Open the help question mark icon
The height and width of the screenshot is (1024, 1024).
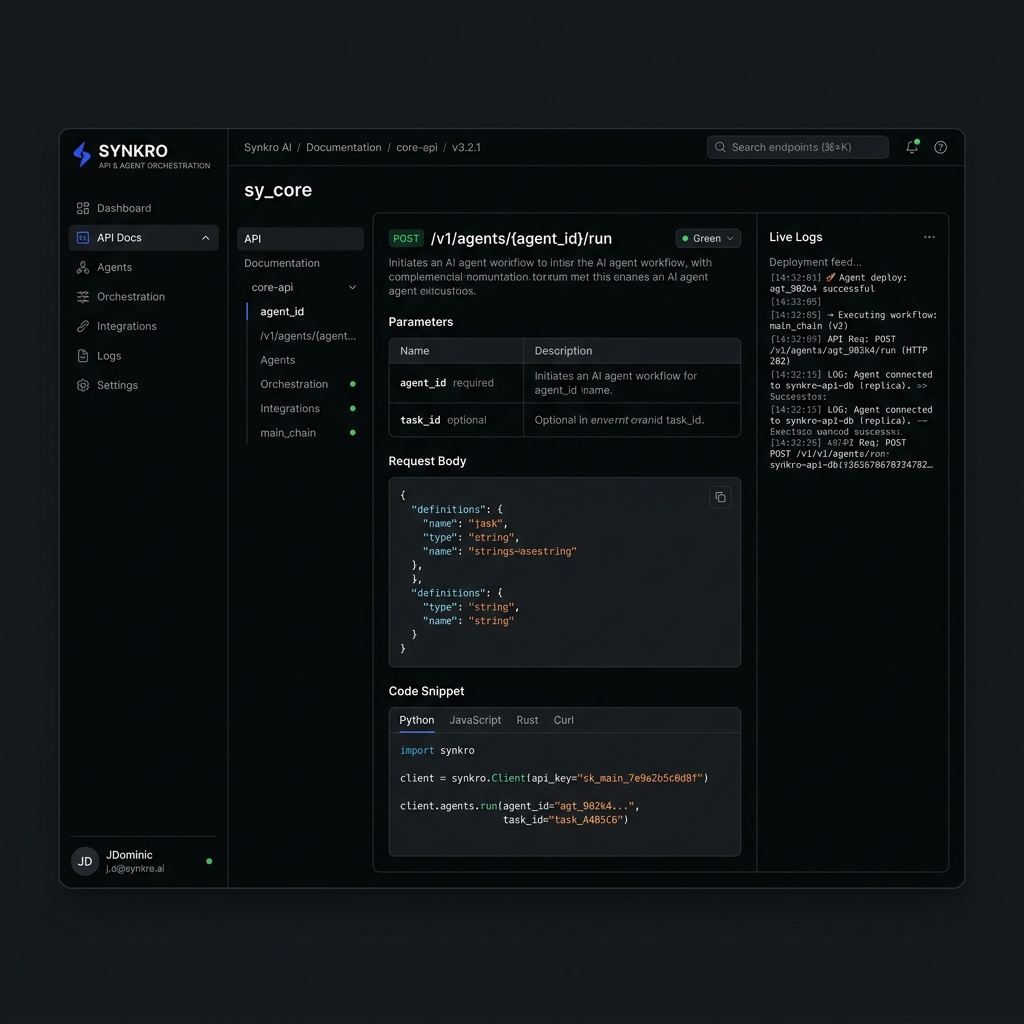940,148
